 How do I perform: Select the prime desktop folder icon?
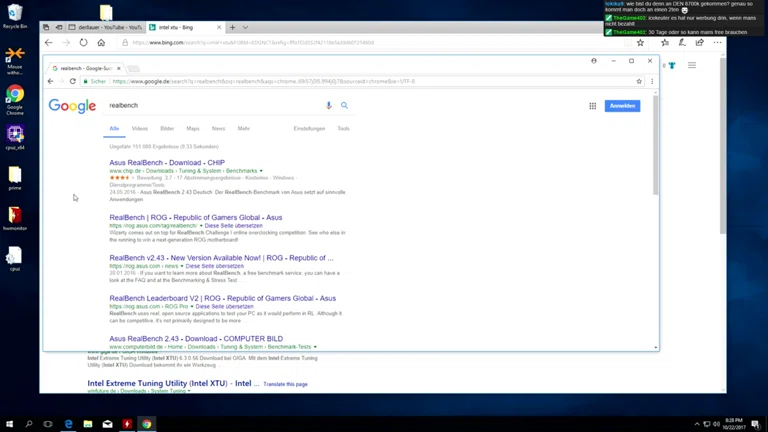(x=15, y=178)
